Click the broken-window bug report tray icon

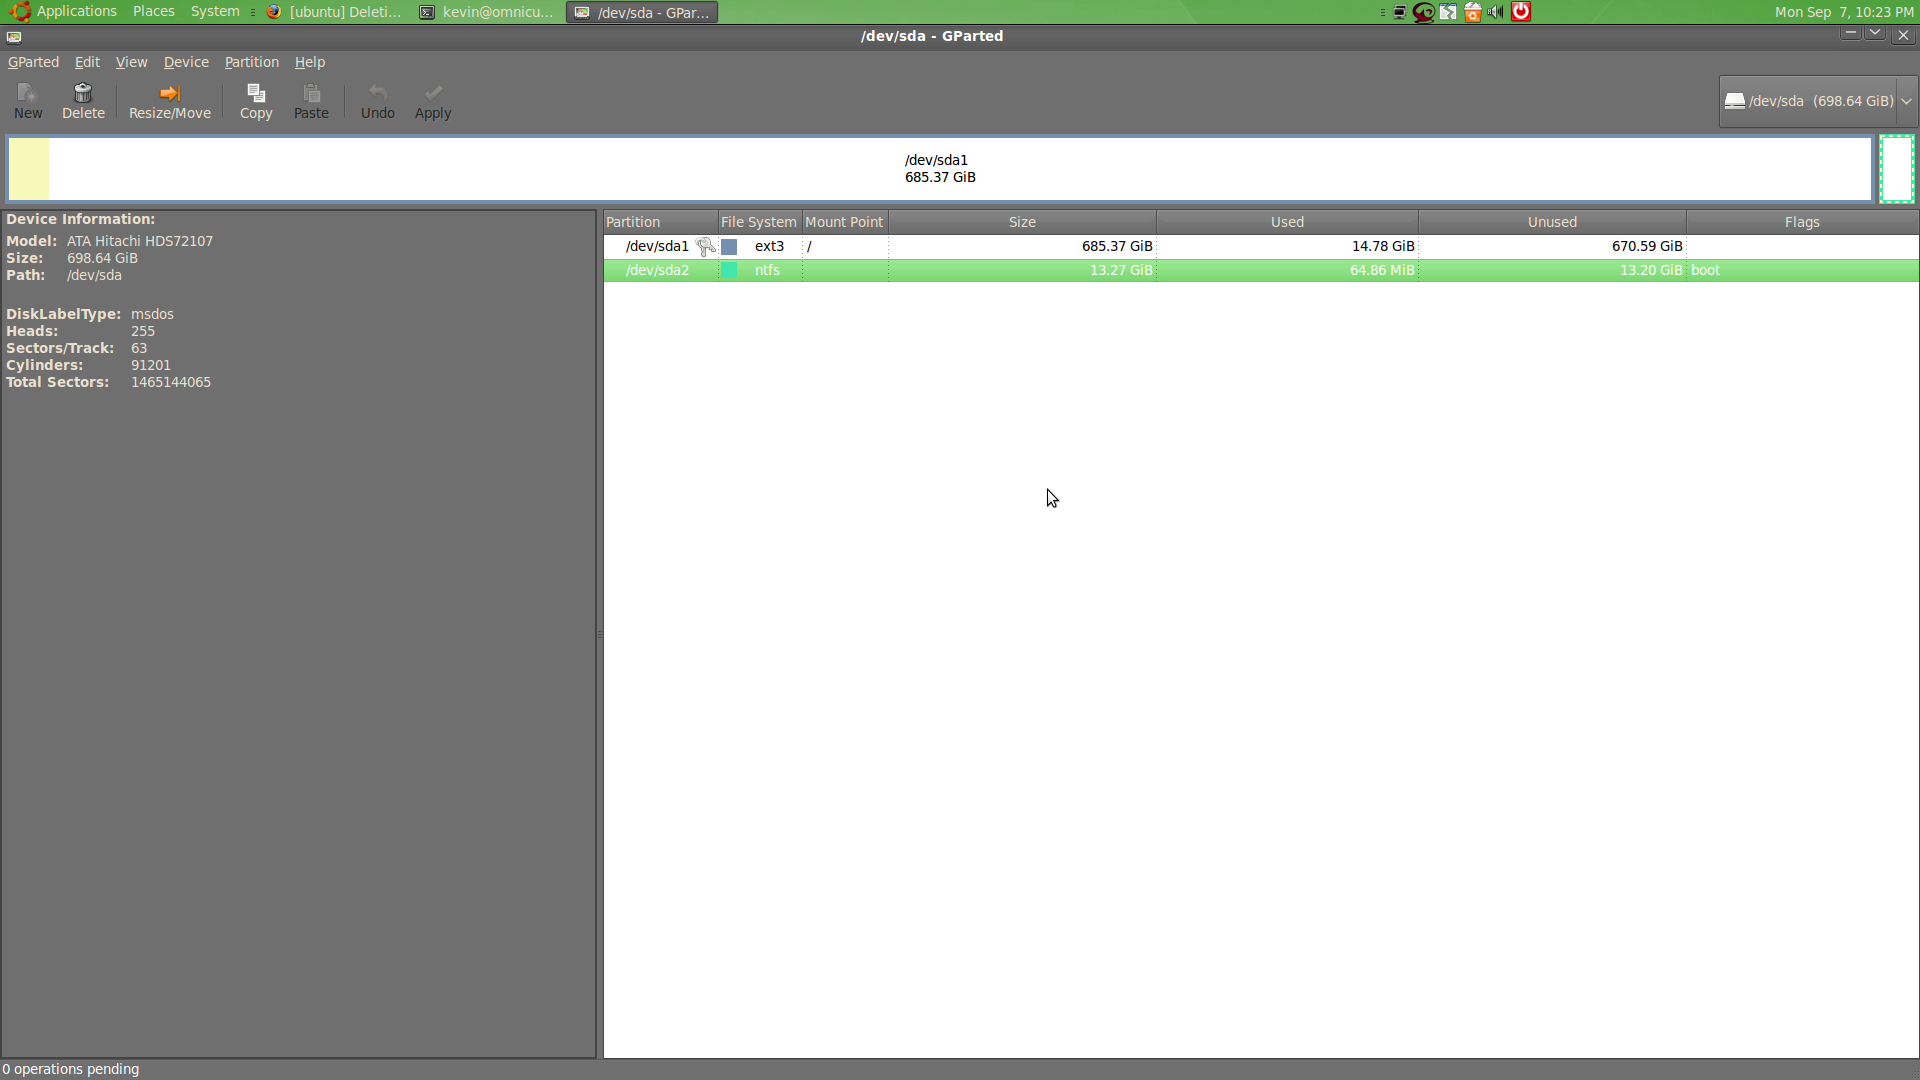(1448, 12)
